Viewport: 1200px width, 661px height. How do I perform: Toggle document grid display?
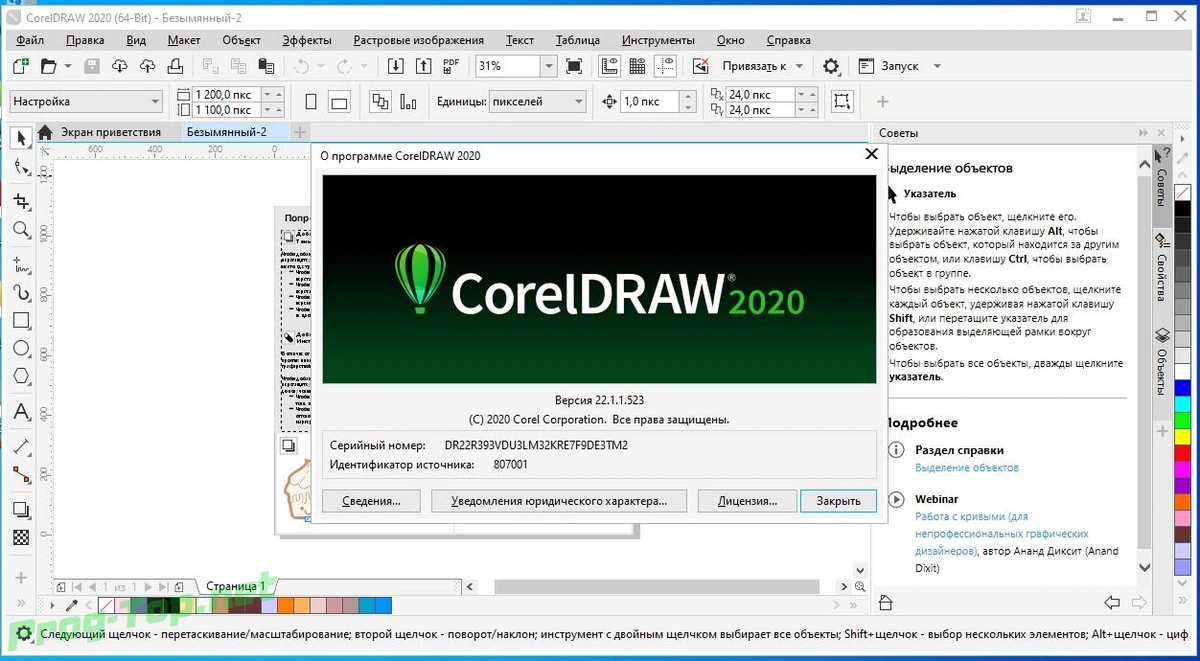pos(637,66)
